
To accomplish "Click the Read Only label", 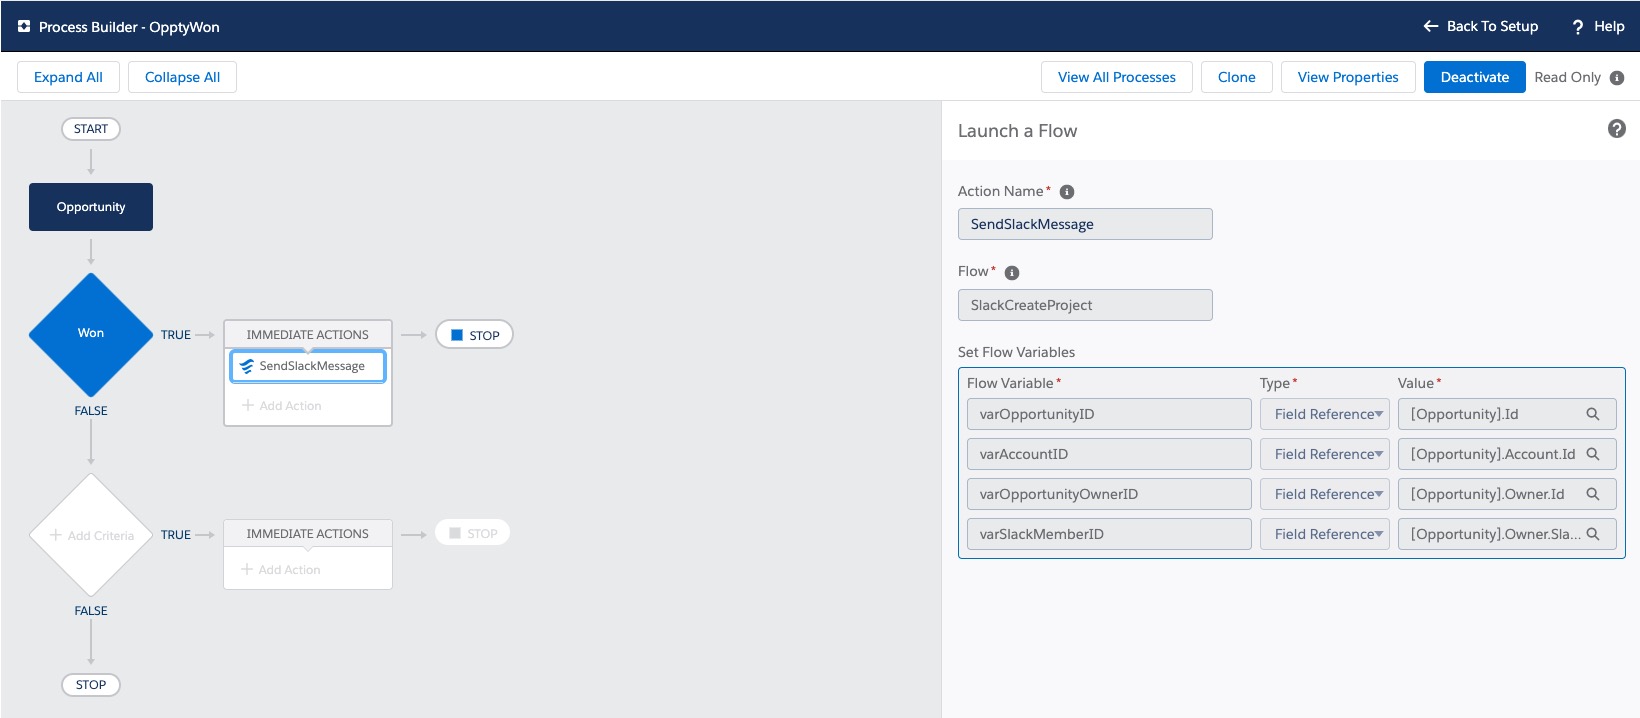I will [1567, 77].
